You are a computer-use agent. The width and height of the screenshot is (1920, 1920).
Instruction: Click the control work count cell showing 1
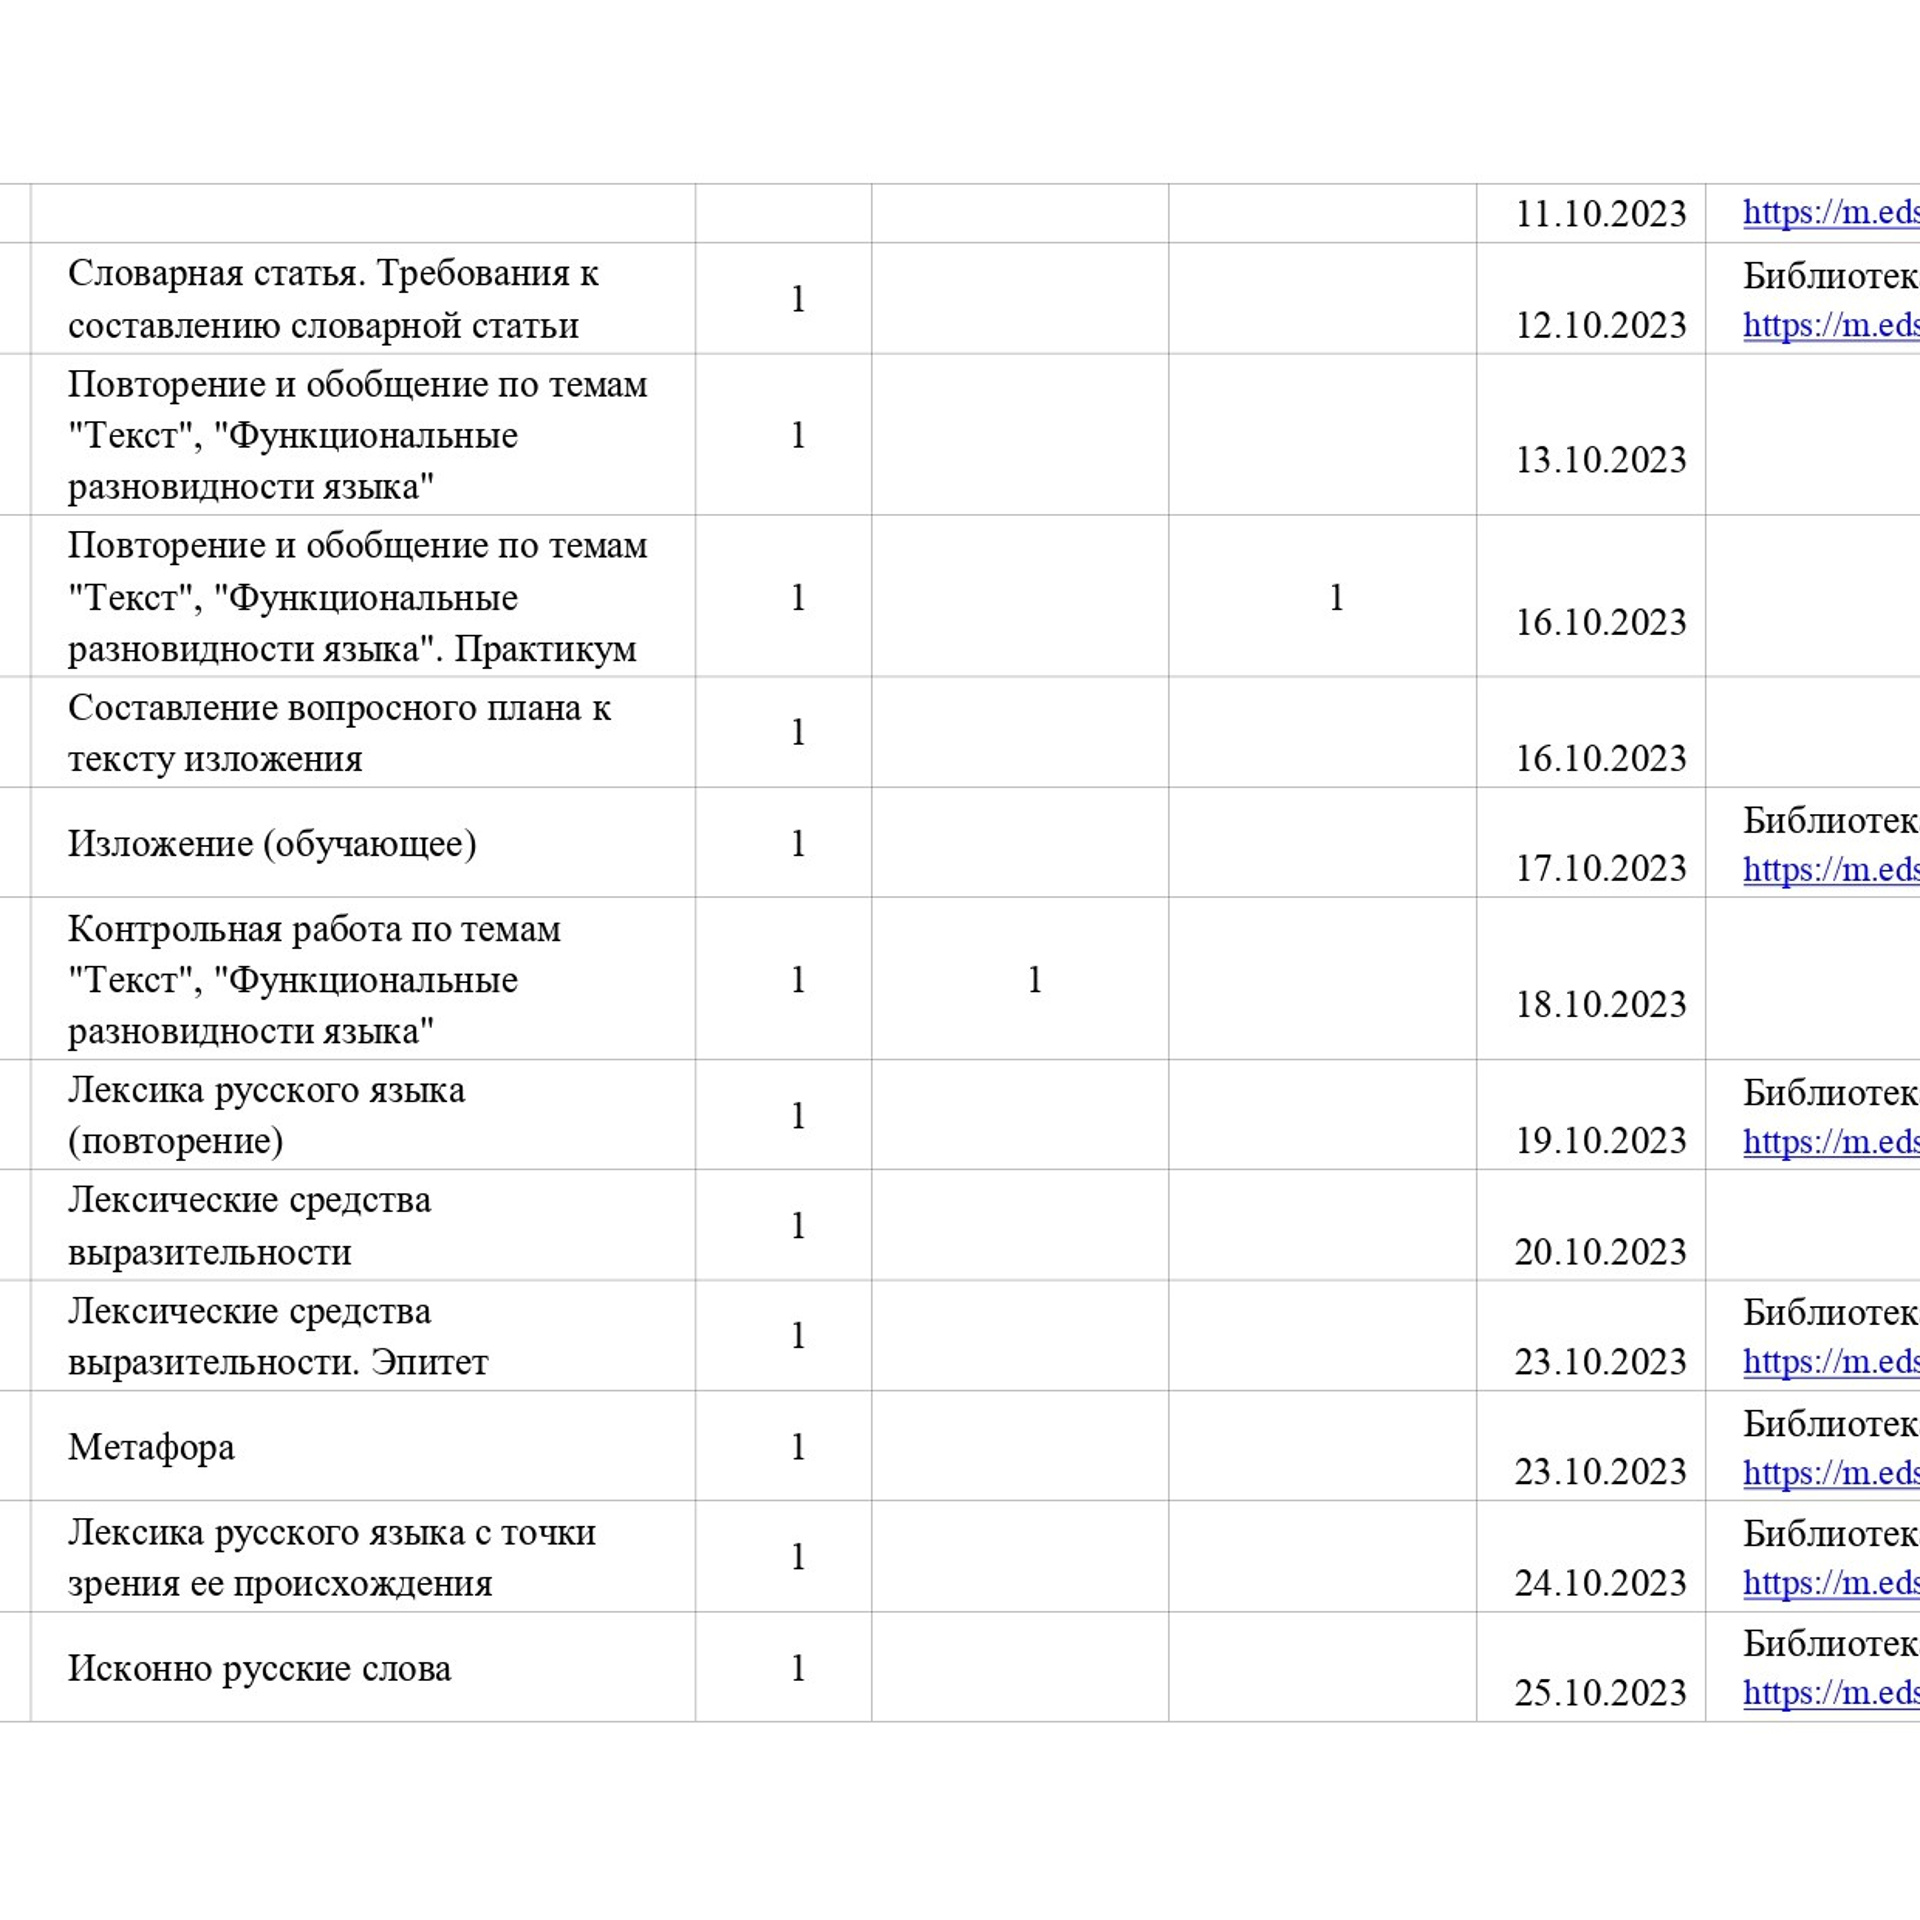pyautogui.click(x=1035, y=979)
